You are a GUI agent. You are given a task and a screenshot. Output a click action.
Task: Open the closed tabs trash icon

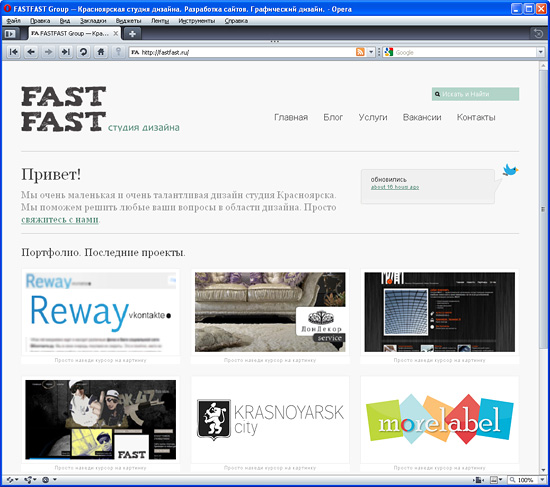[537, 34]
